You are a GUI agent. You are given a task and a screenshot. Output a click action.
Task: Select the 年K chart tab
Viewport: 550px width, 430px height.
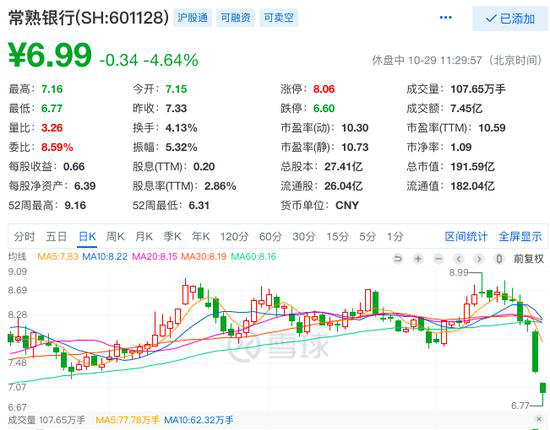201,236
